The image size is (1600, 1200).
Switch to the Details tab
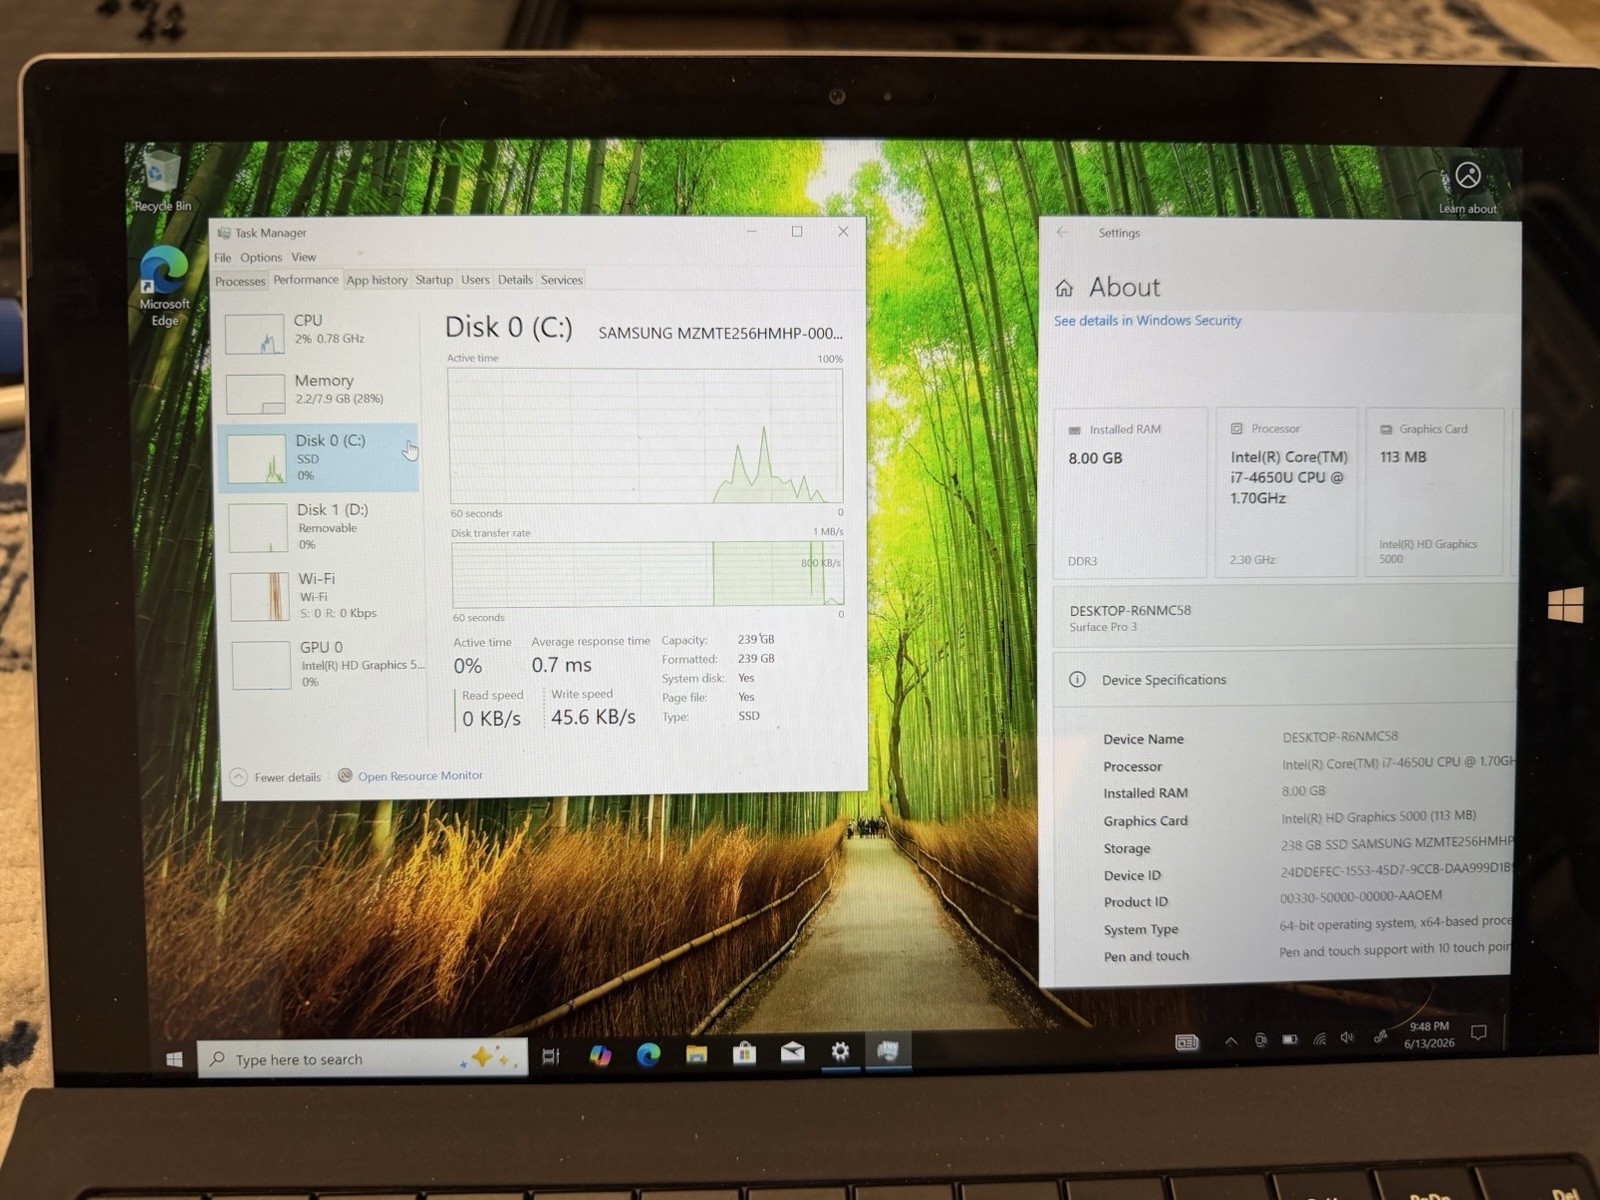point(515,280)
